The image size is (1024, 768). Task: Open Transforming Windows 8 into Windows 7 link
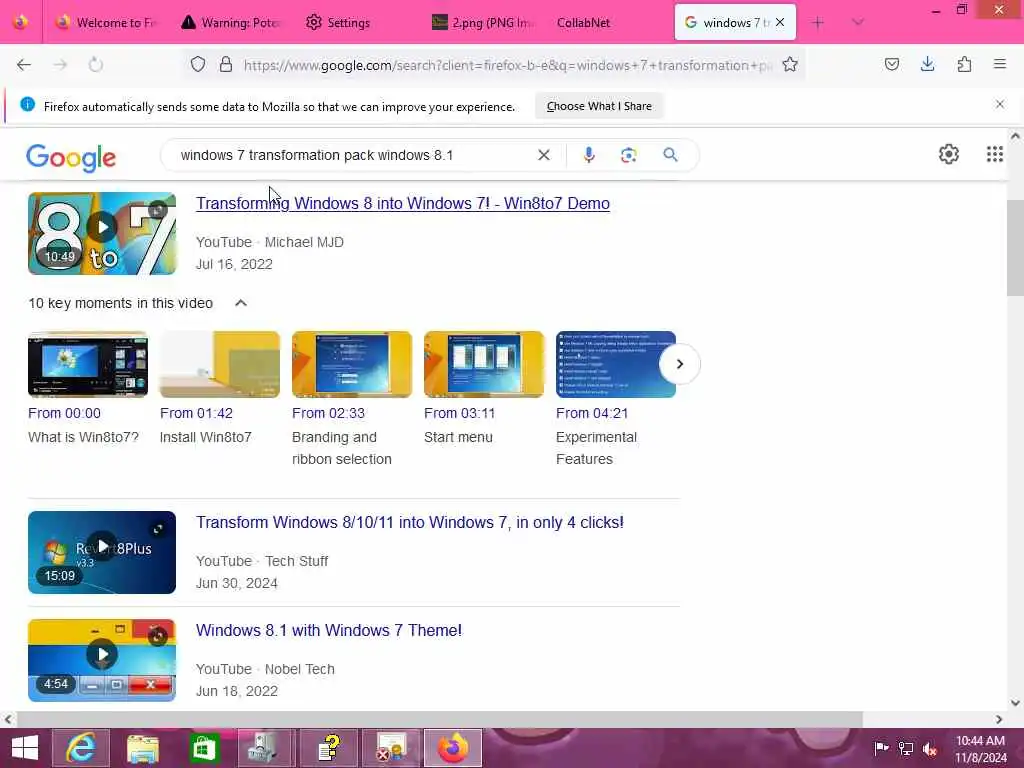(402, 203)
